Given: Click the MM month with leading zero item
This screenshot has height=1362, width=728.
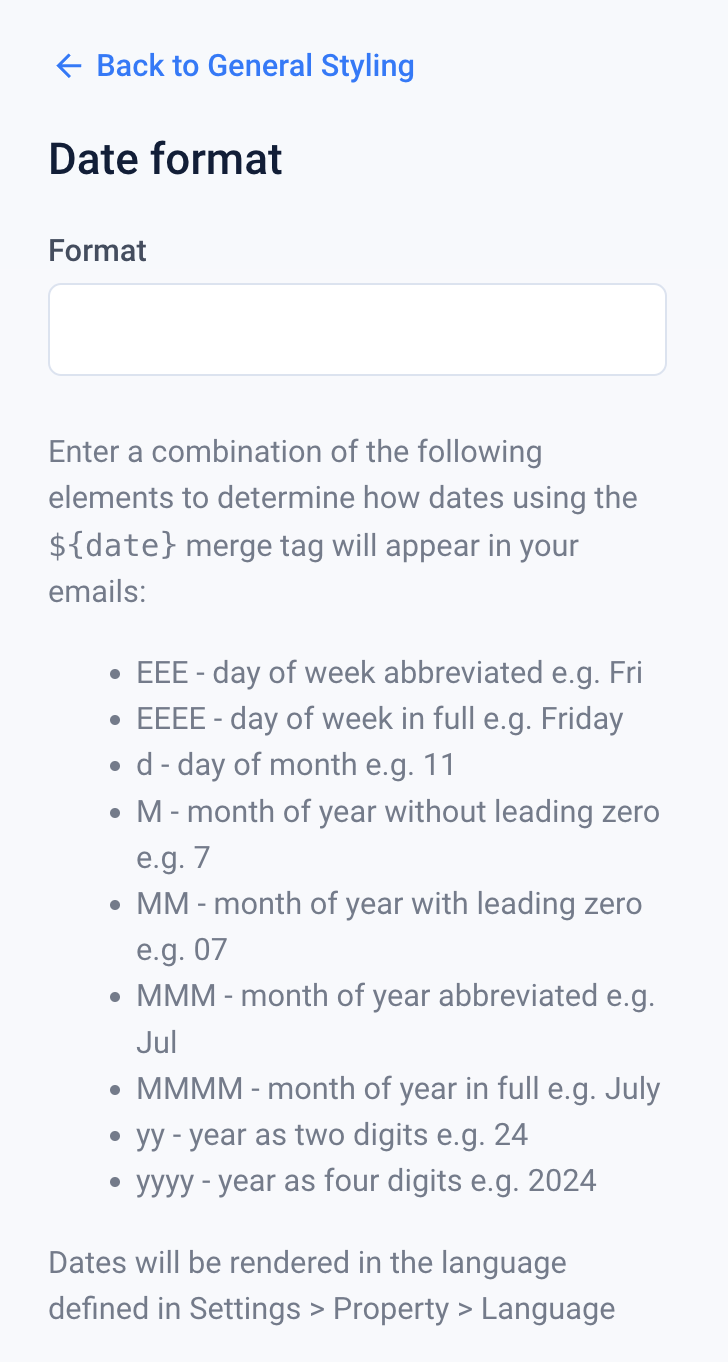Looking at the screenshot, I should pyautogui.click(x=389, y=904).
